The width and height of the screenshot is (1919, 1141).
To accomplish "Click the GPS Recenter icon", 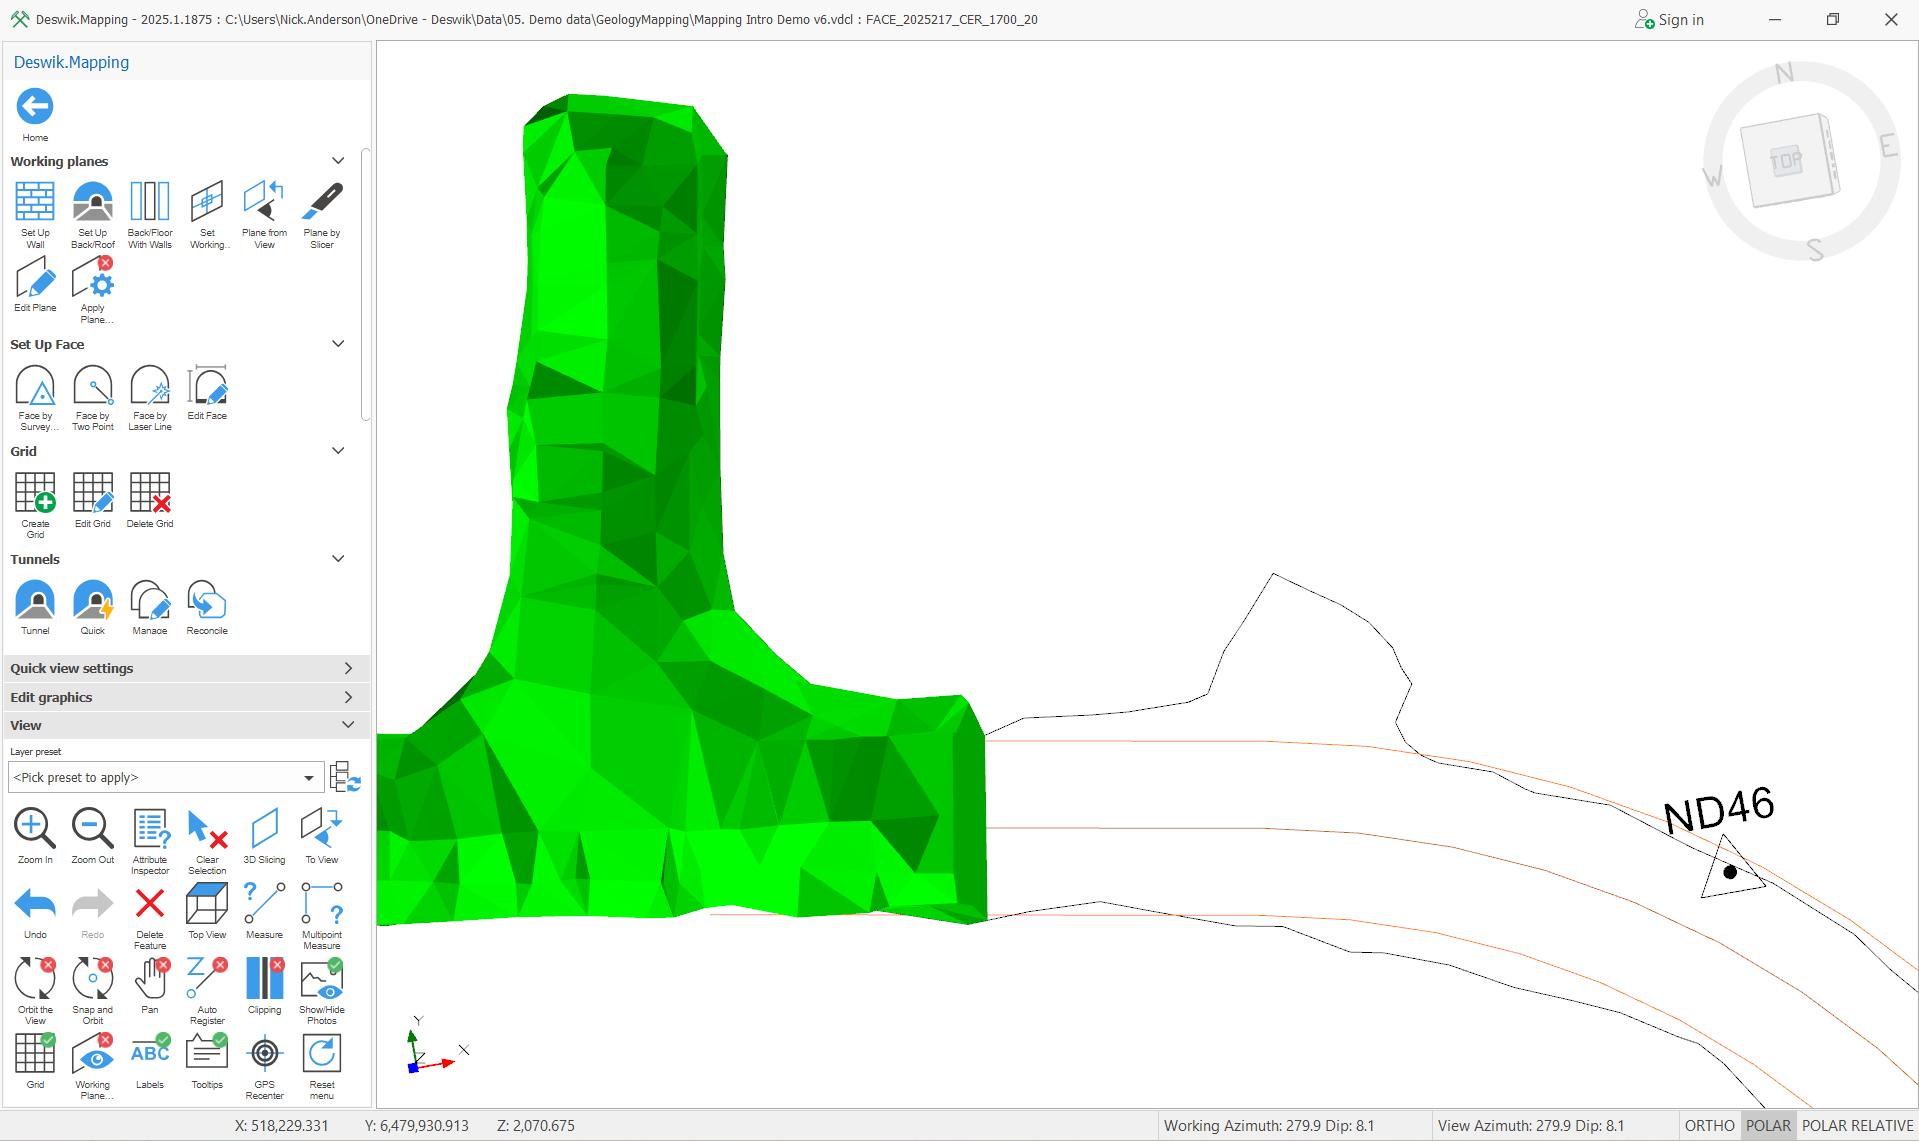I will [x=264, y=1066].
